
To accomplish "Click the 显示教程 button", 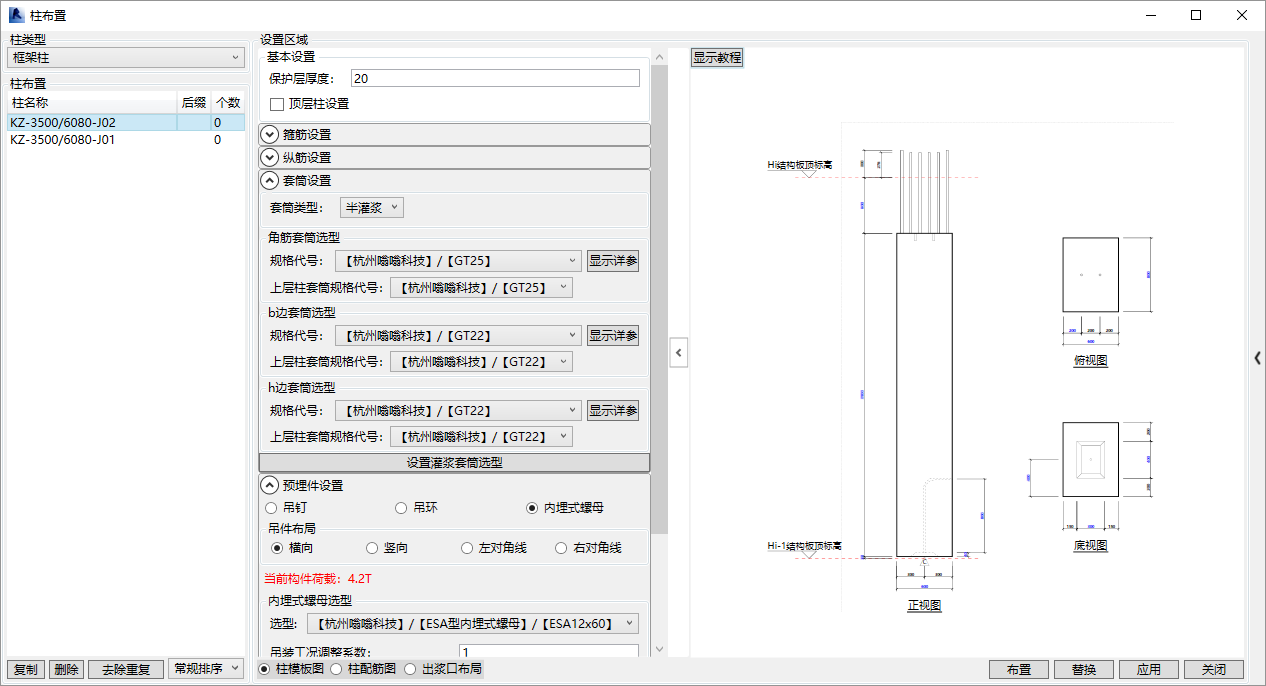I will tap(717, 58).
